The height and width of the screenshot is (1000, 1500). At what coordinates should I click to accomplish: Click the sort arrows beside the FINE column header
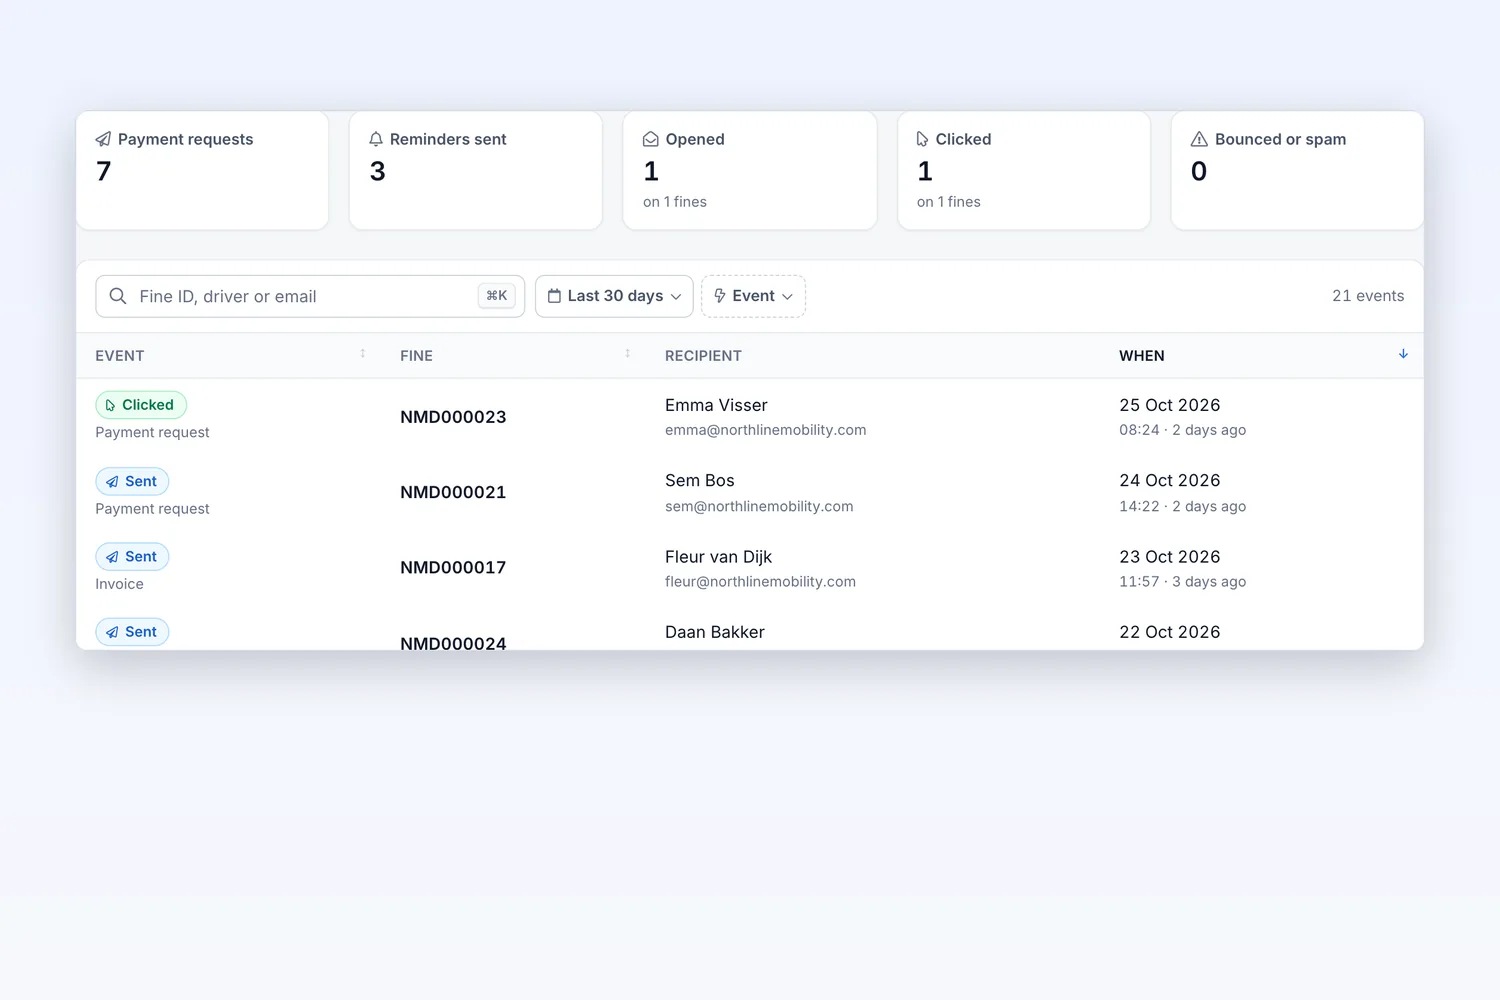[x=628, y=354]
